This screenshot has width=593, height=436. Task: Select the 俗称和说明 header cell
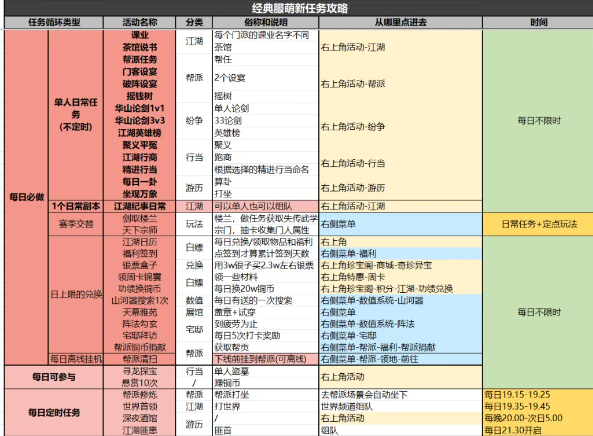(265, 22)
